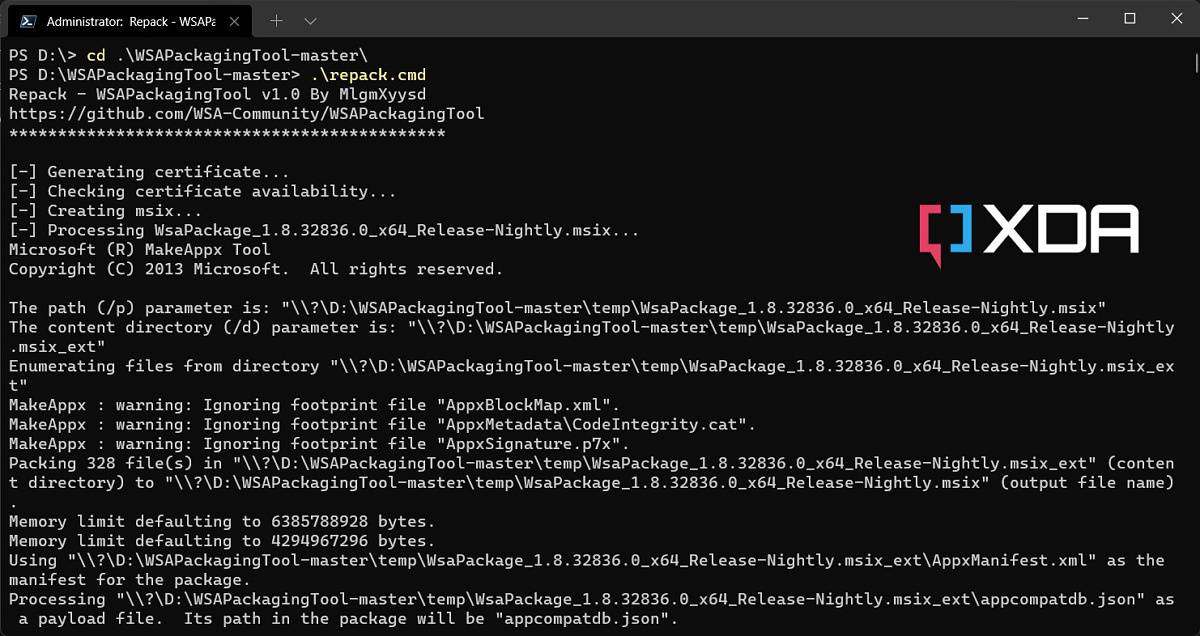Close the Repack tab using its X
Screen dimensions: 1200x636
point(235,19)
